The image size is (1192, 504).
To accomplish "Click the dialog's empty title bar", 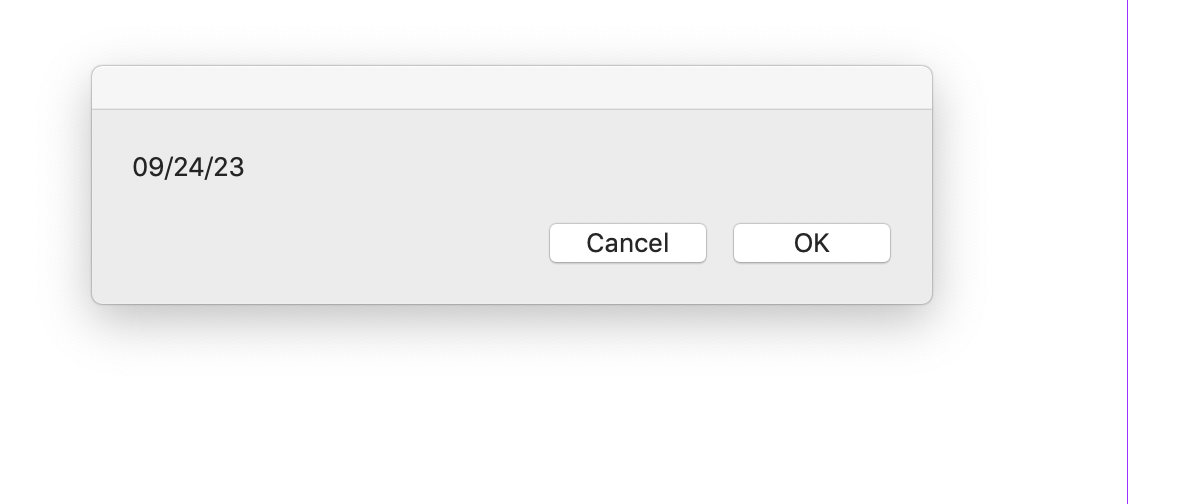I will pos(511,88).
